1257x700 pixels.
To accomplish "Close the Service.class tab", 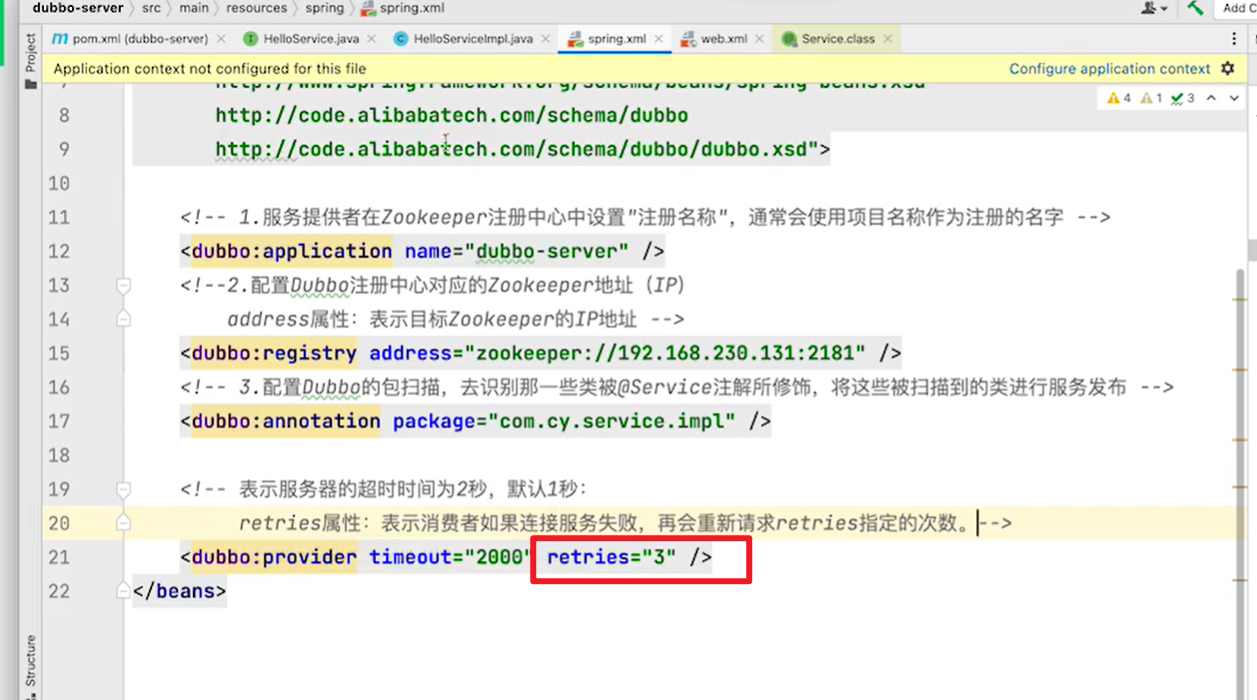I will click(x=887, y=39).
